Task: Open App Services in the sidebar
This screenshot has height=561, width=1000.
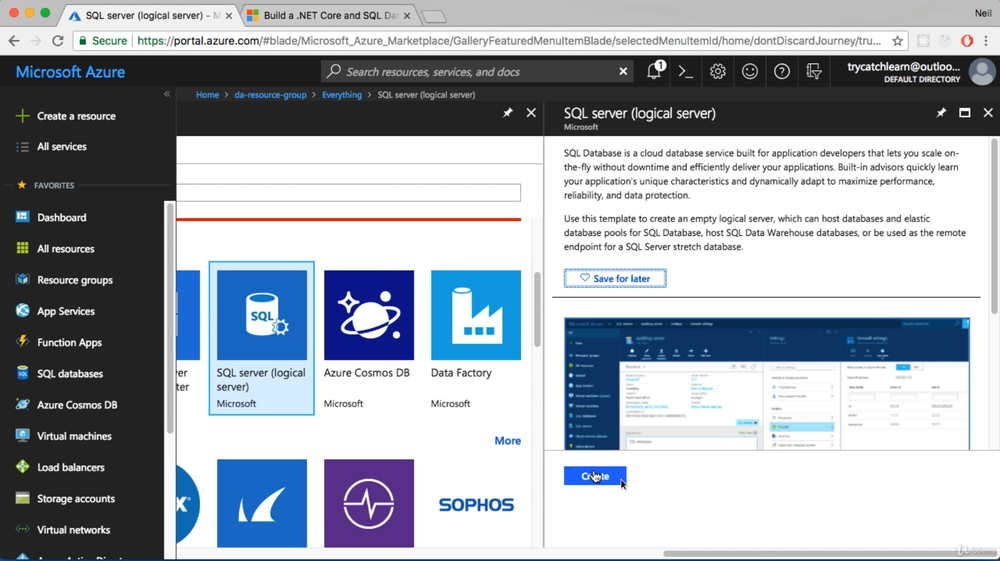Action: (x=55, y=311)
